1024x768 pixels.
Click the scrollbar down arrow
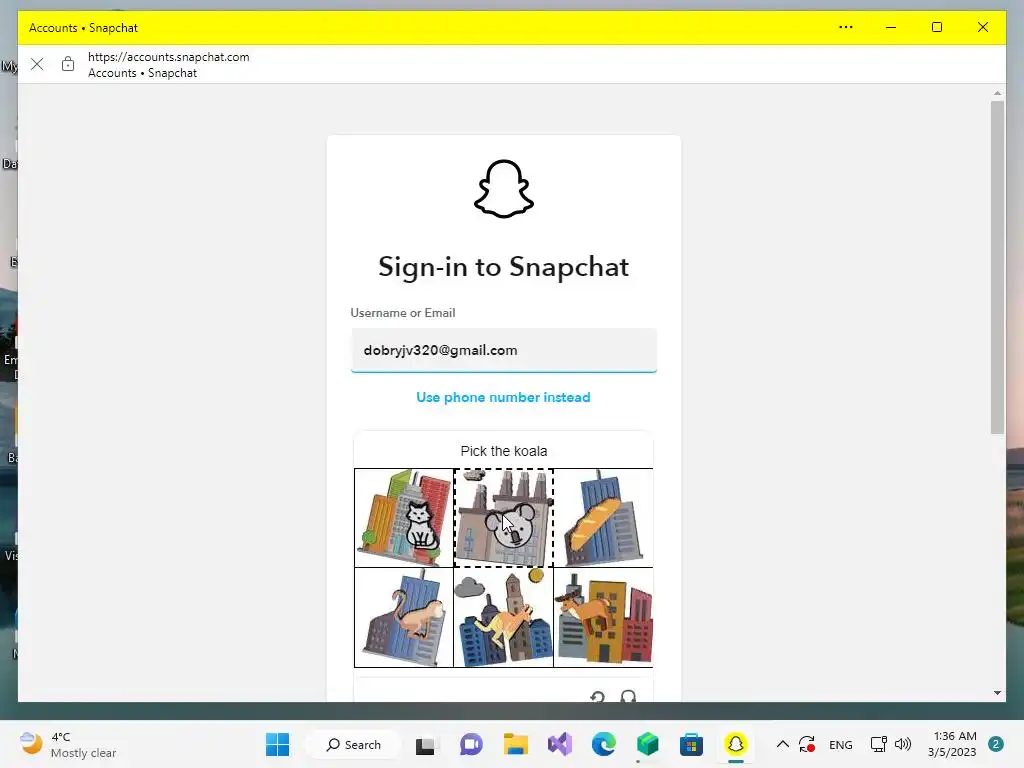pos(997,693)
